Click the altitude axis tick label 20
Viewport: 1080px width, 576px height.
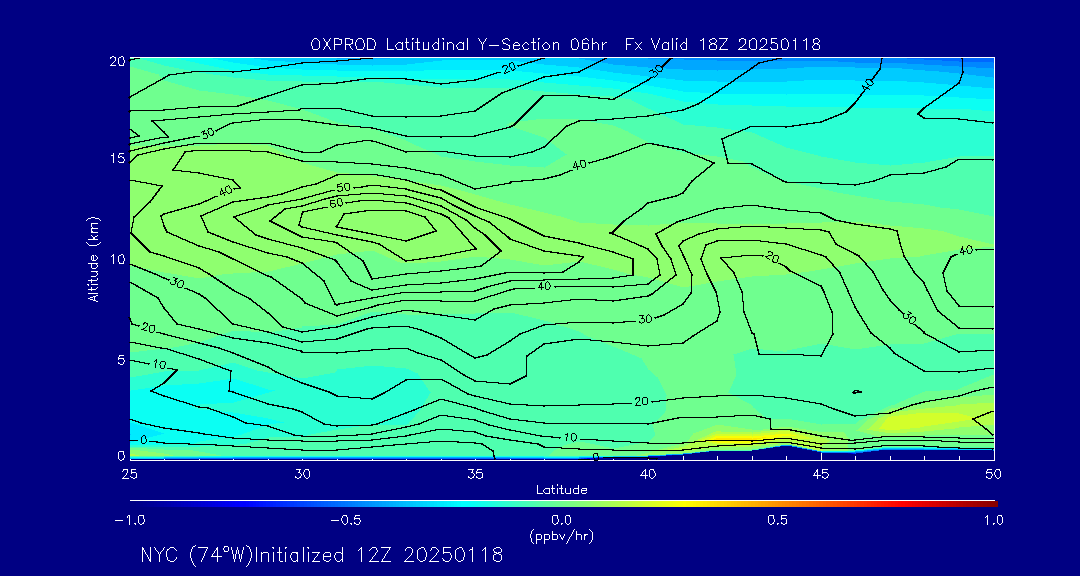117,61
